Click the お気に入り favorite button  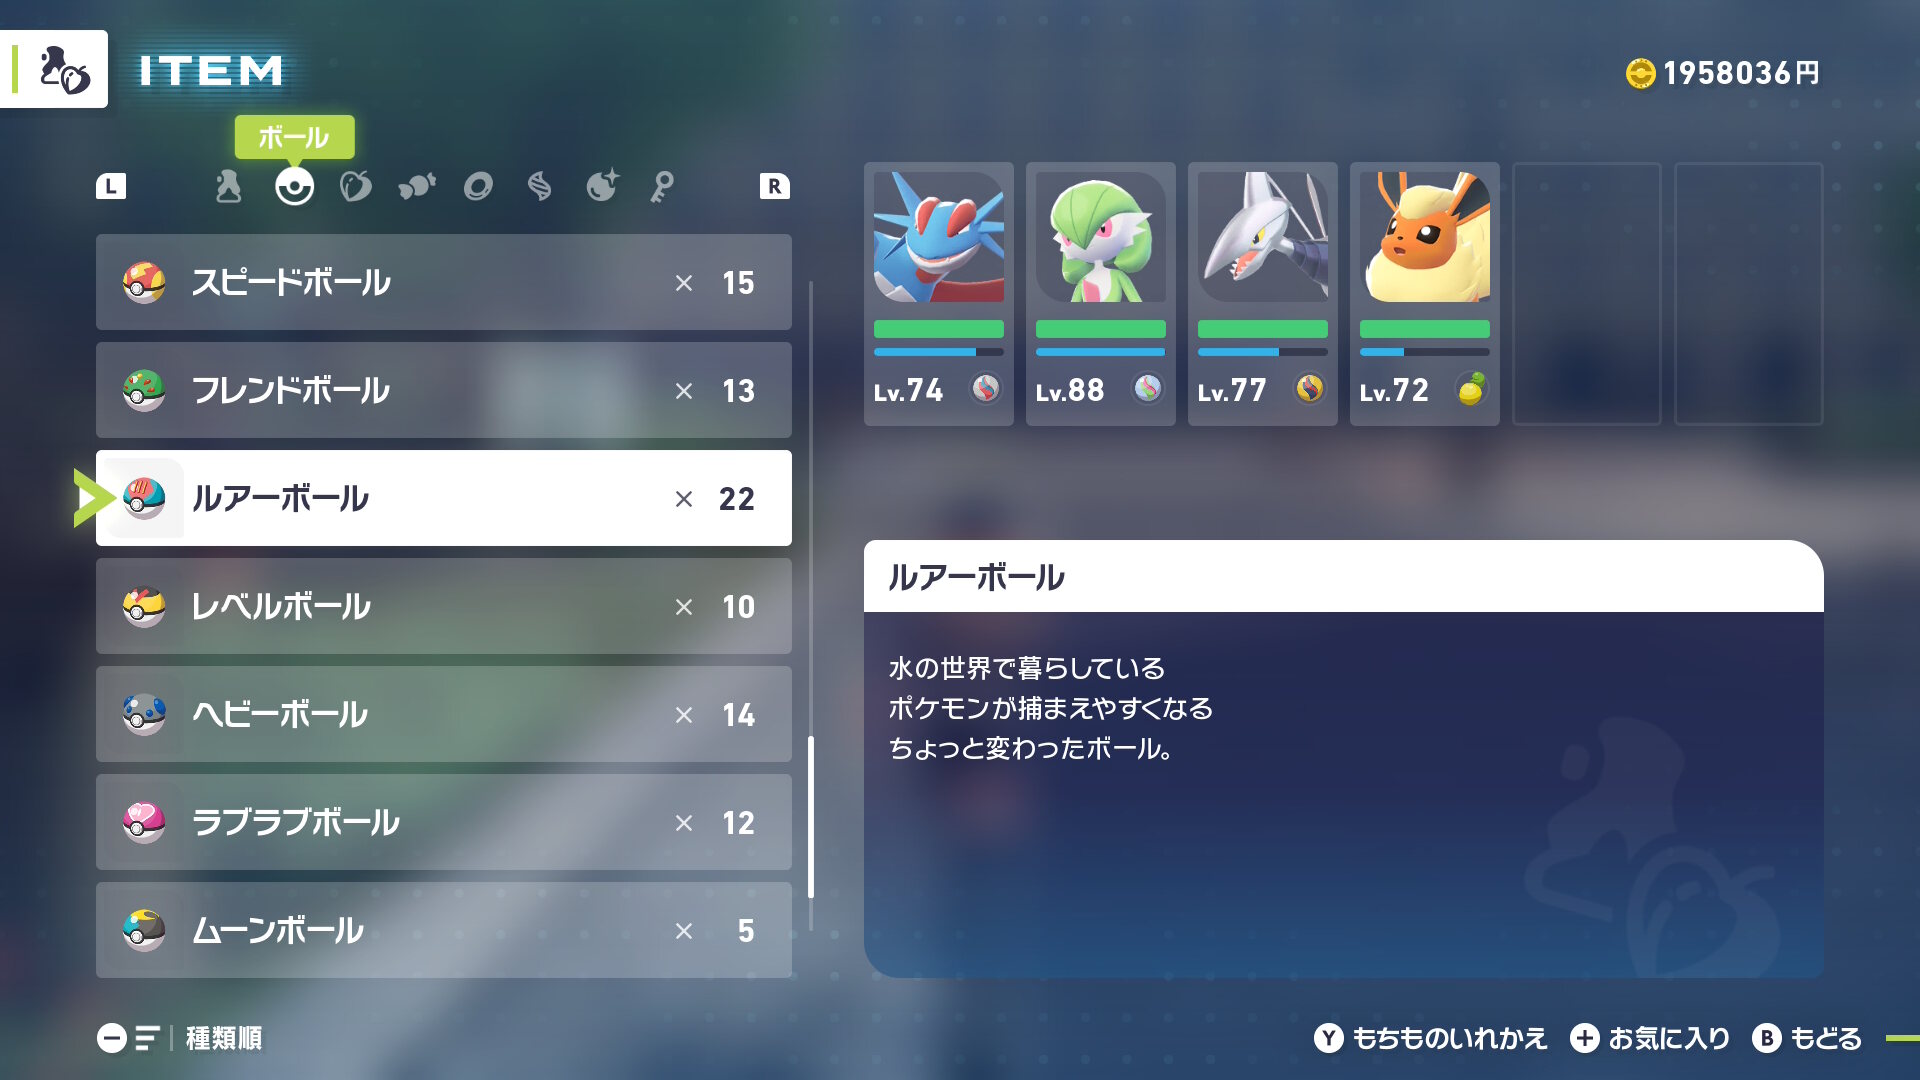(1650, 1038)
